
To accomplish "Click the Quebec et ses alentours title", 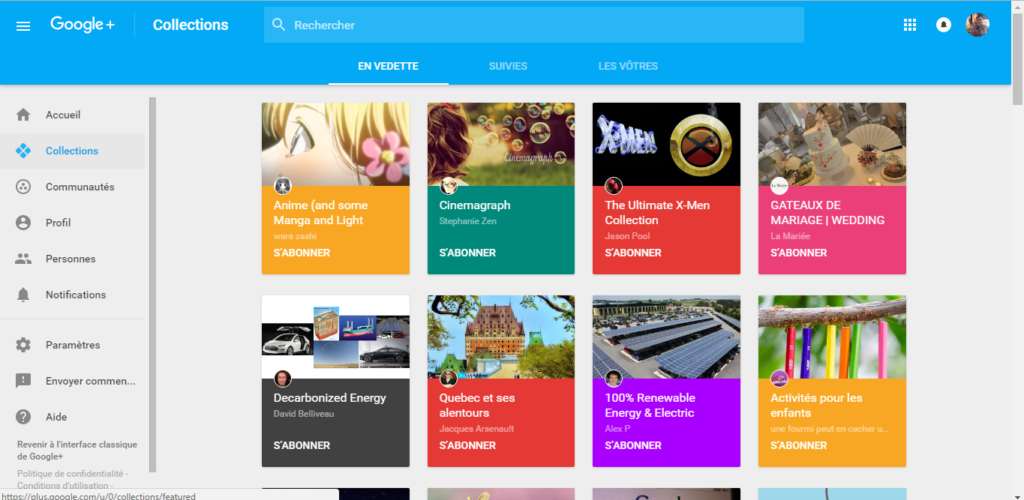I will (x=477, y=405).
